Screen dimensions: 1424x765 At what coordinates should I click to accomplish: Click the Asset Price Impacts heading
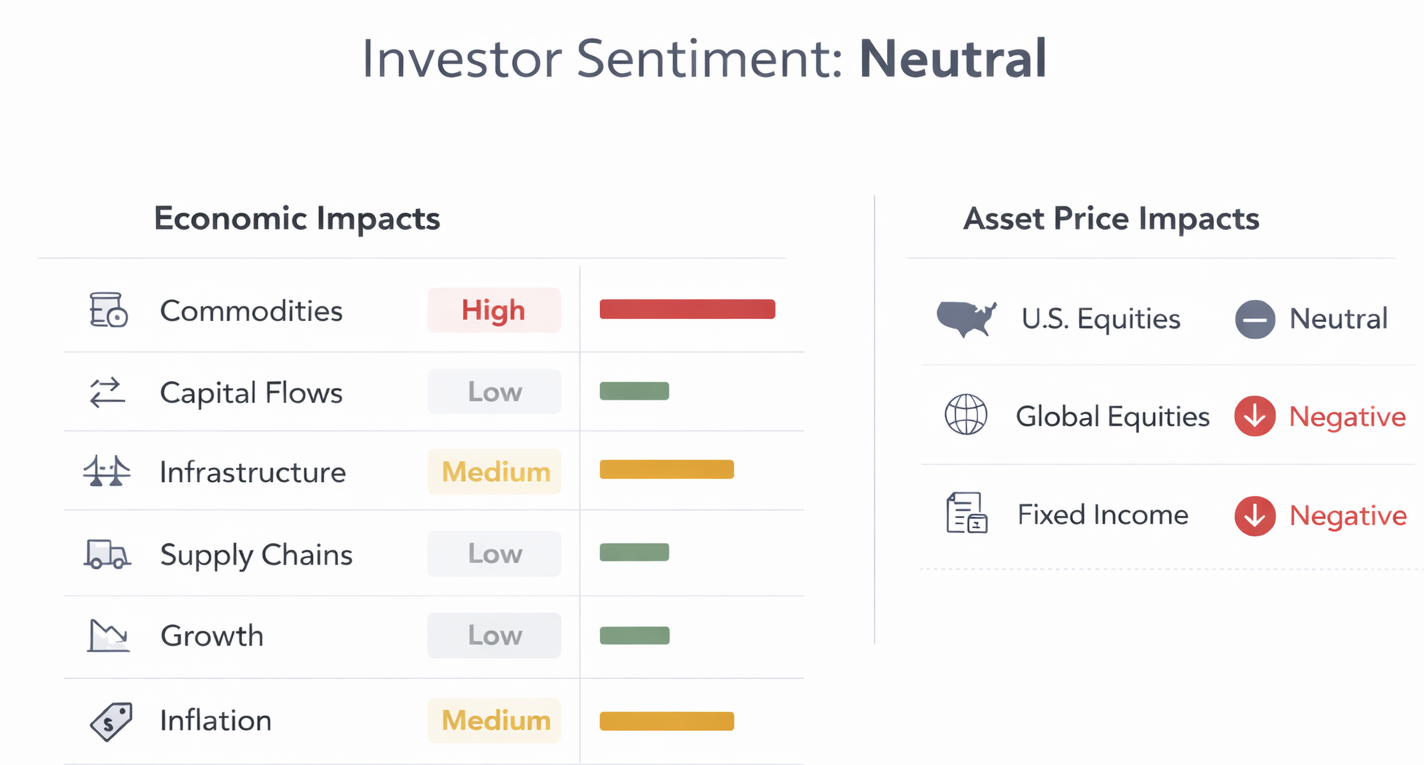tap(1111, 218)
